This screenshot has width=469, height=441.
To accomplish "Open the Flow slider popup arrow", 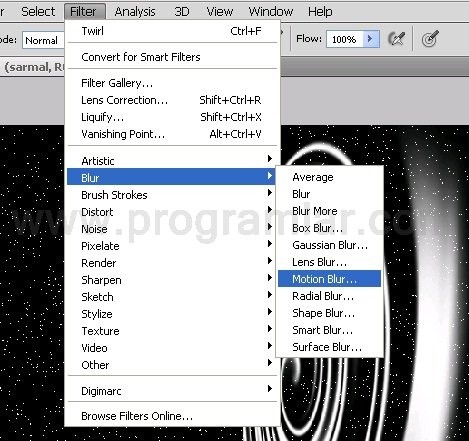I will point(371,39).
